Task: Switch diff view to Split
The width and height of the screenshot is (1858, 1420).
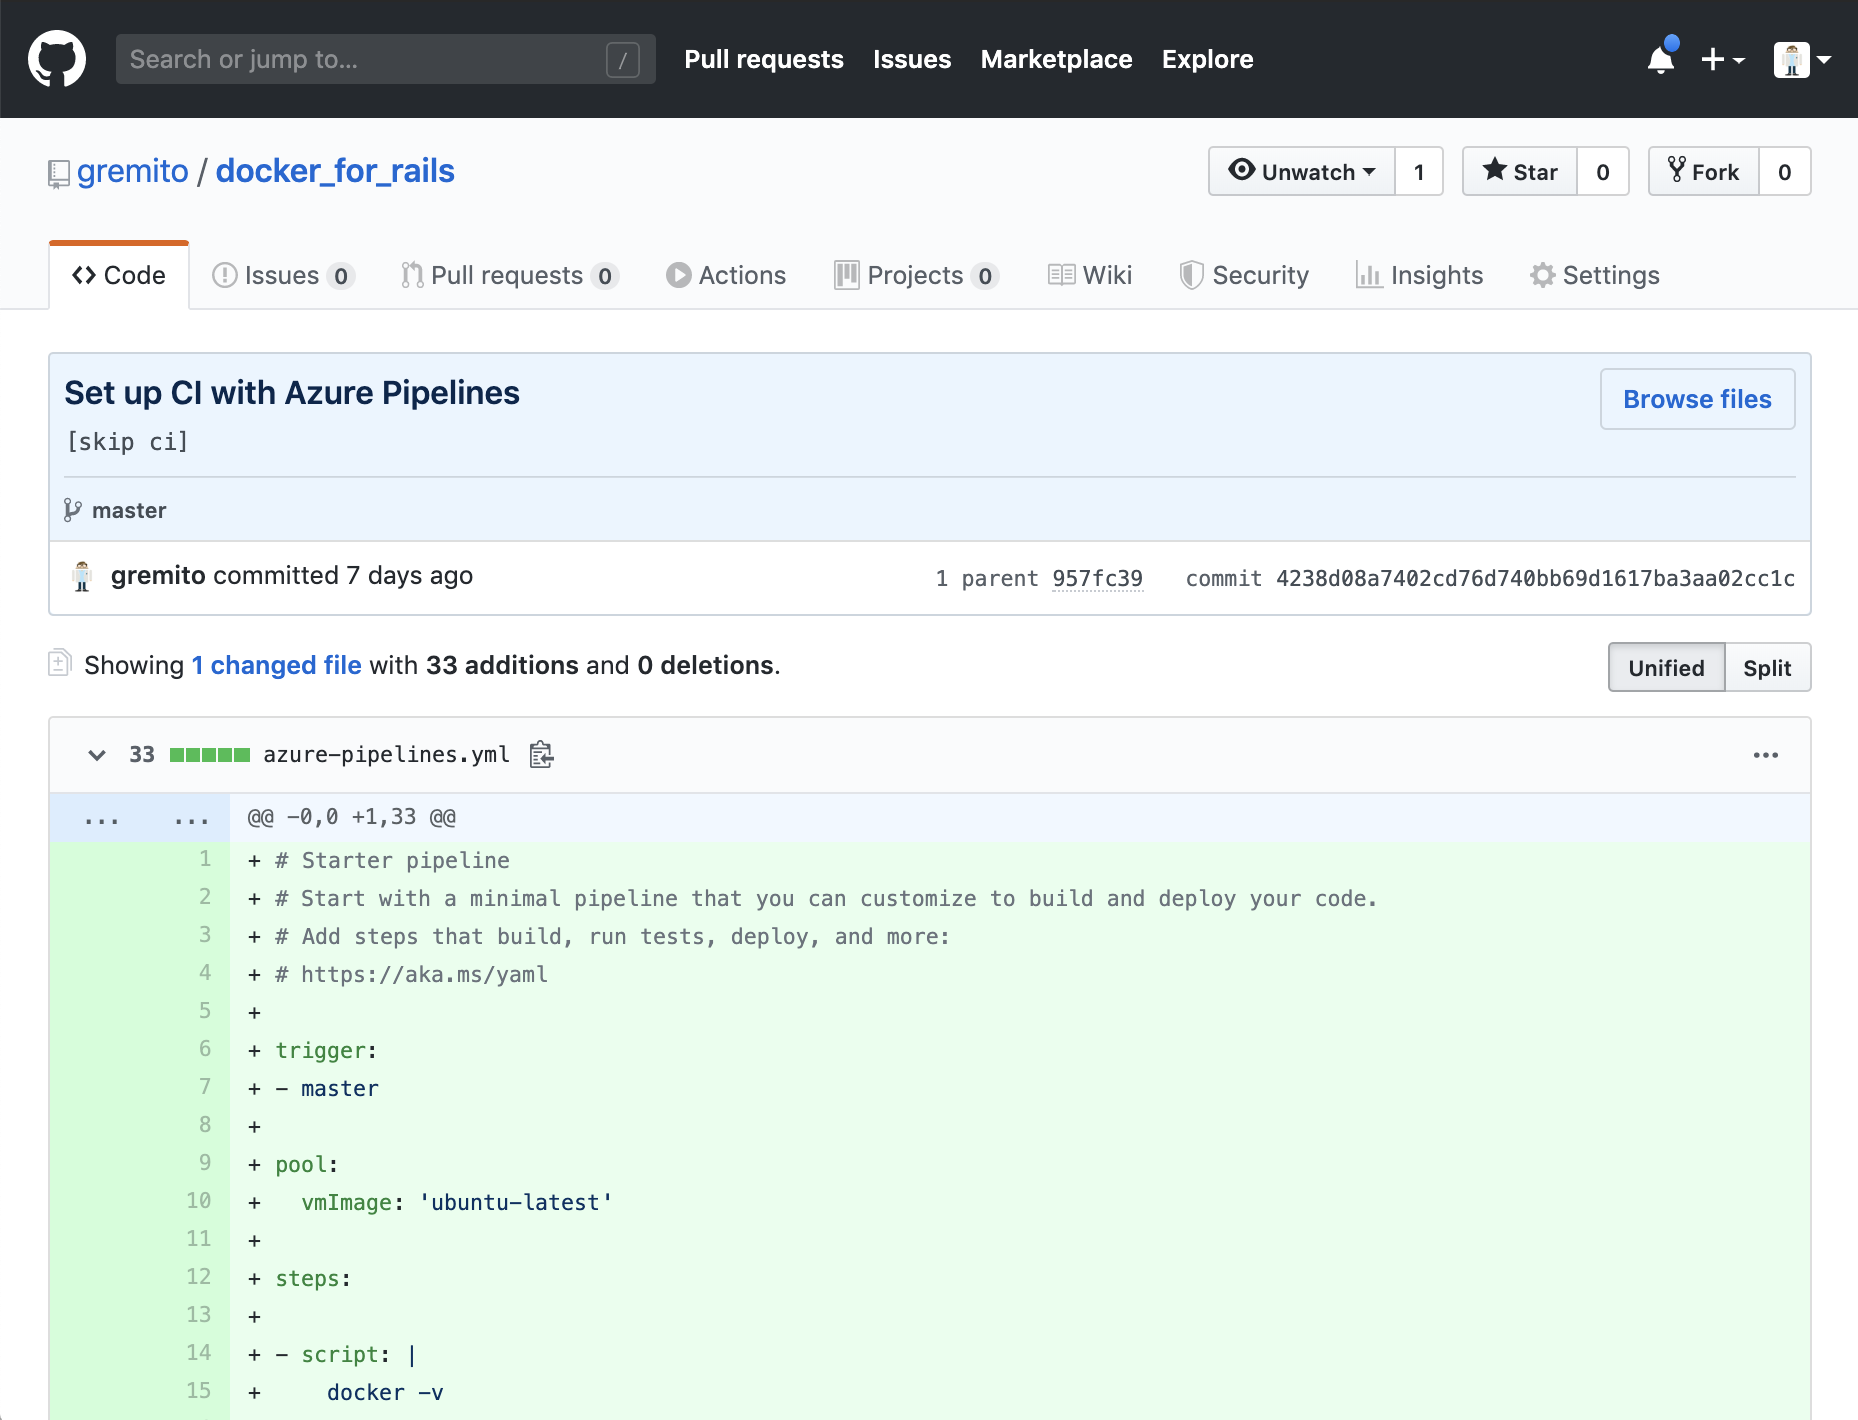Action: (1767, 668)
